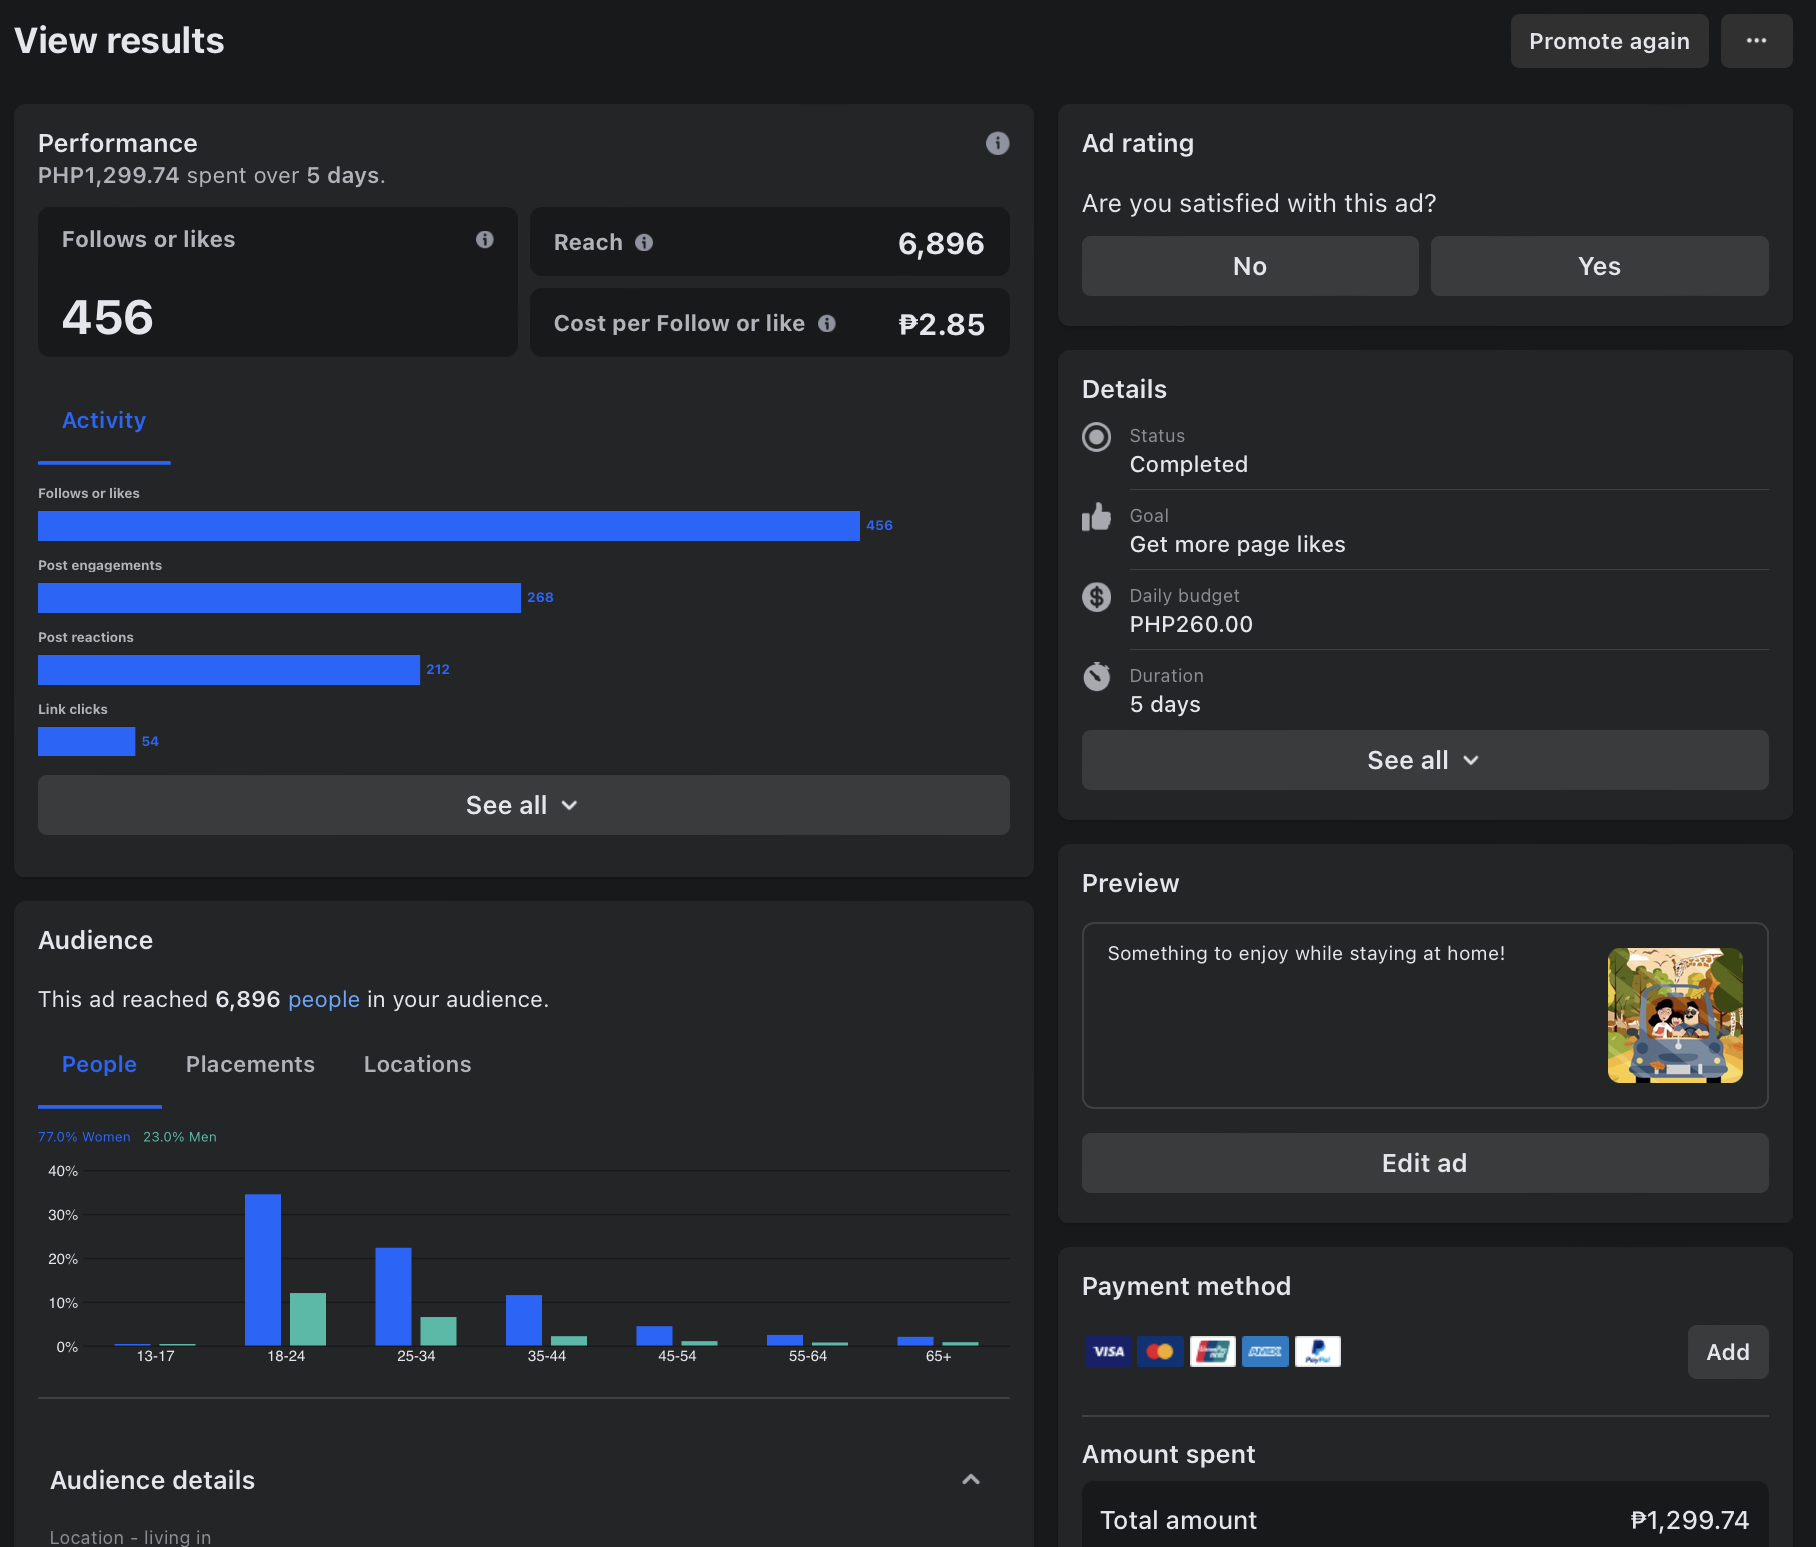This screenshot has width=1816, height=1547.
Task: Click the Reach info icon
Action: pyautogui.click(x=644, y=243)
